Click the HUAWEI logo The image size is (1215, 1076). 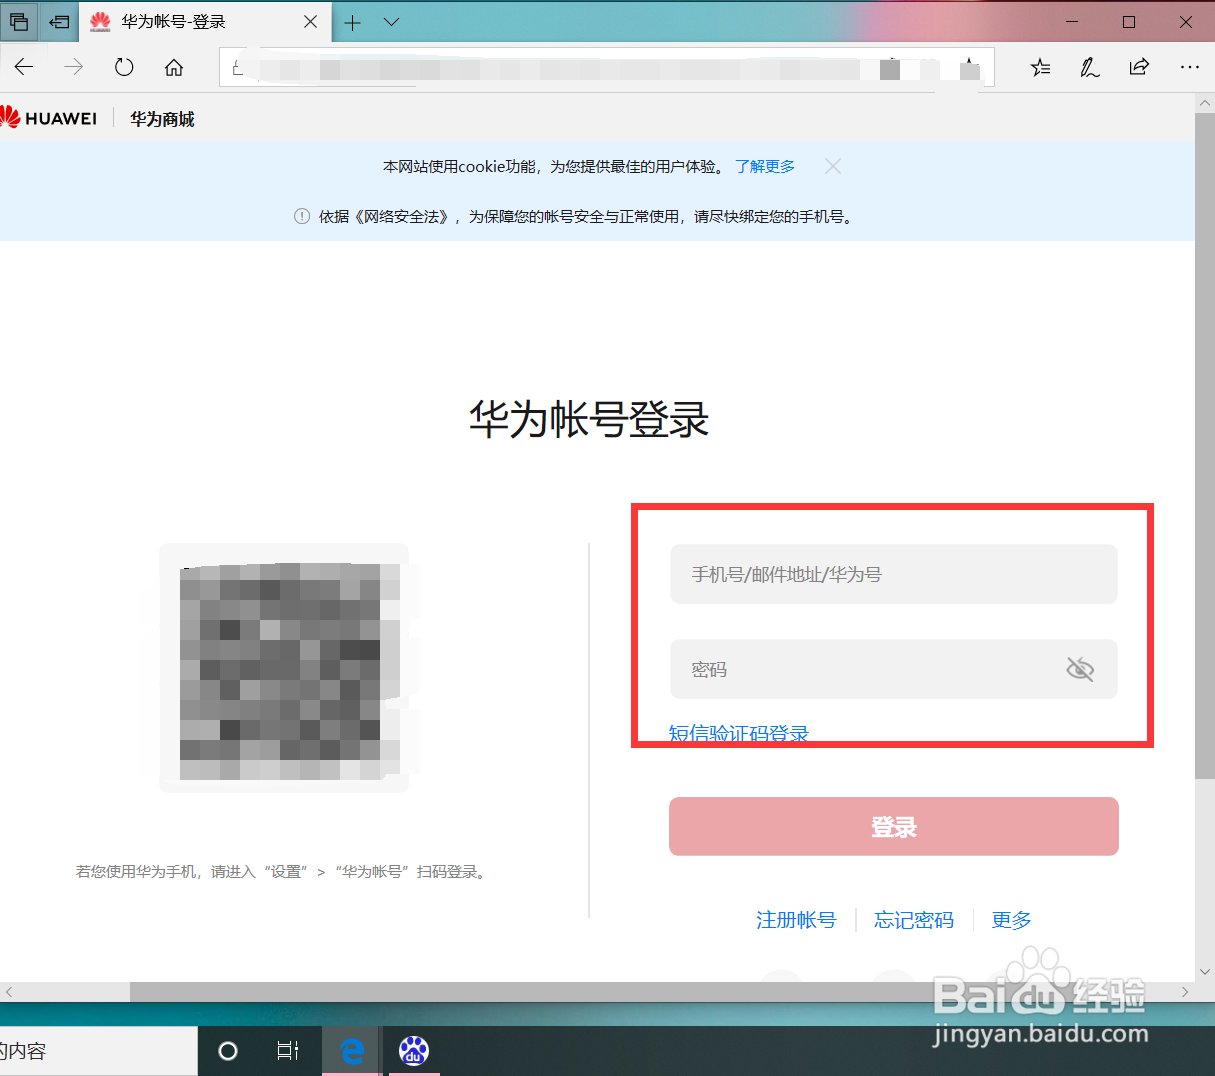click(48, 118)
